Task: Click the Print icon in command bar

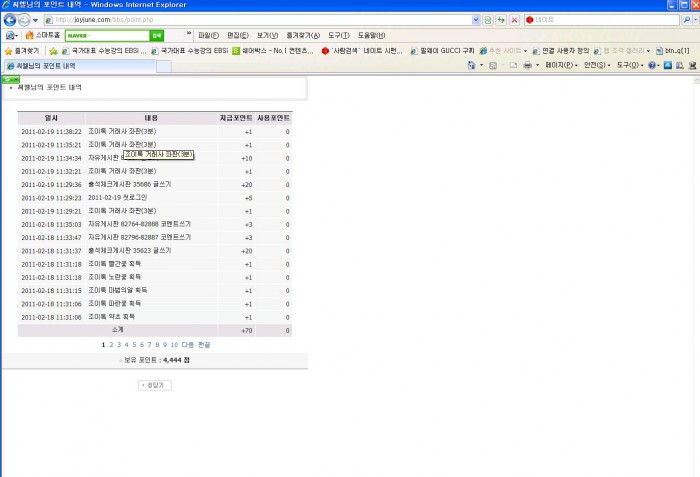Action: pos(526,65)
